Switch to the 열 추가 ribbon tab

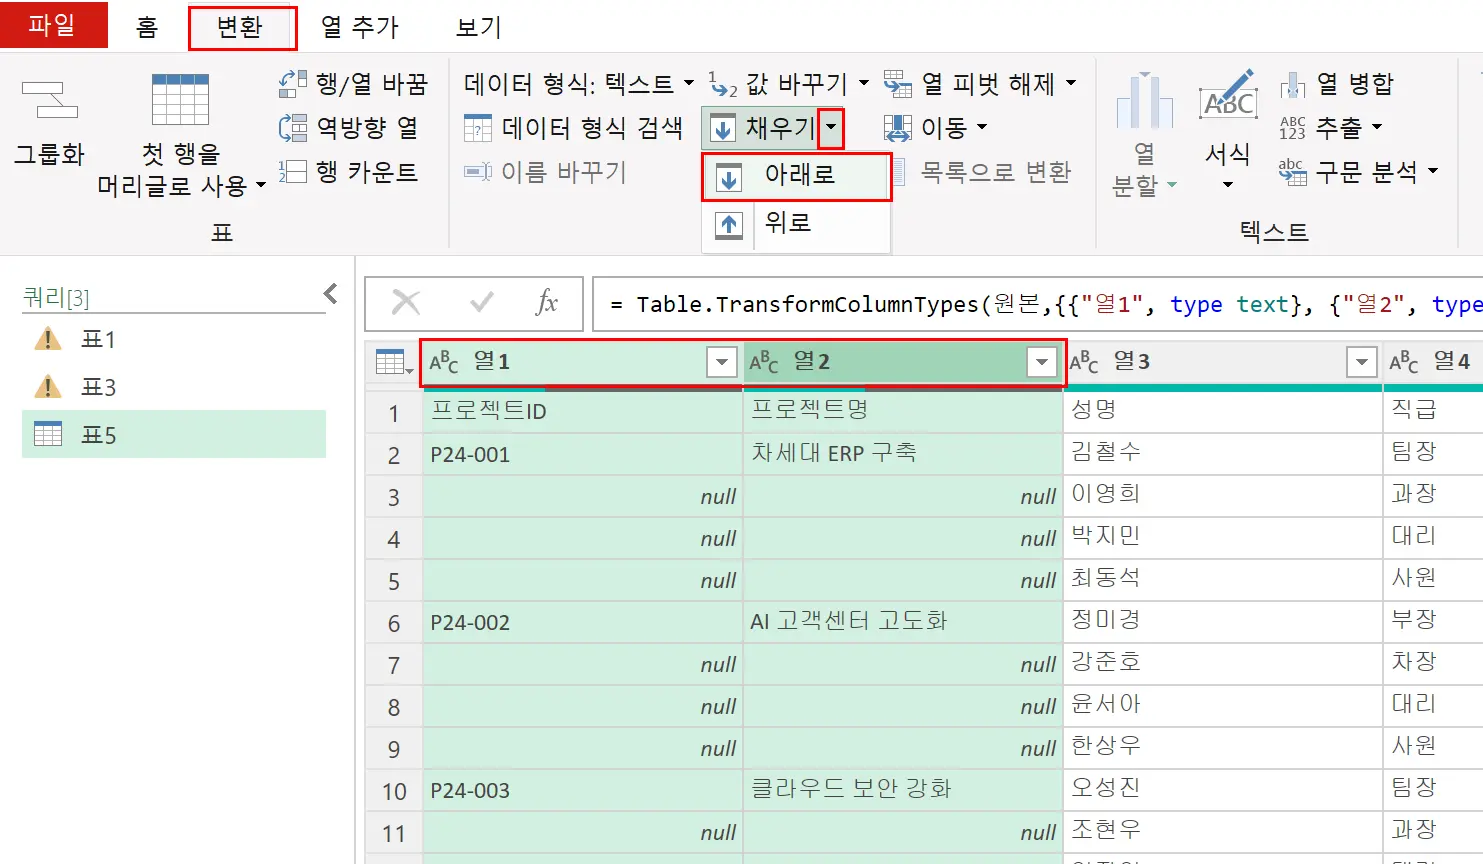[360, 28]
